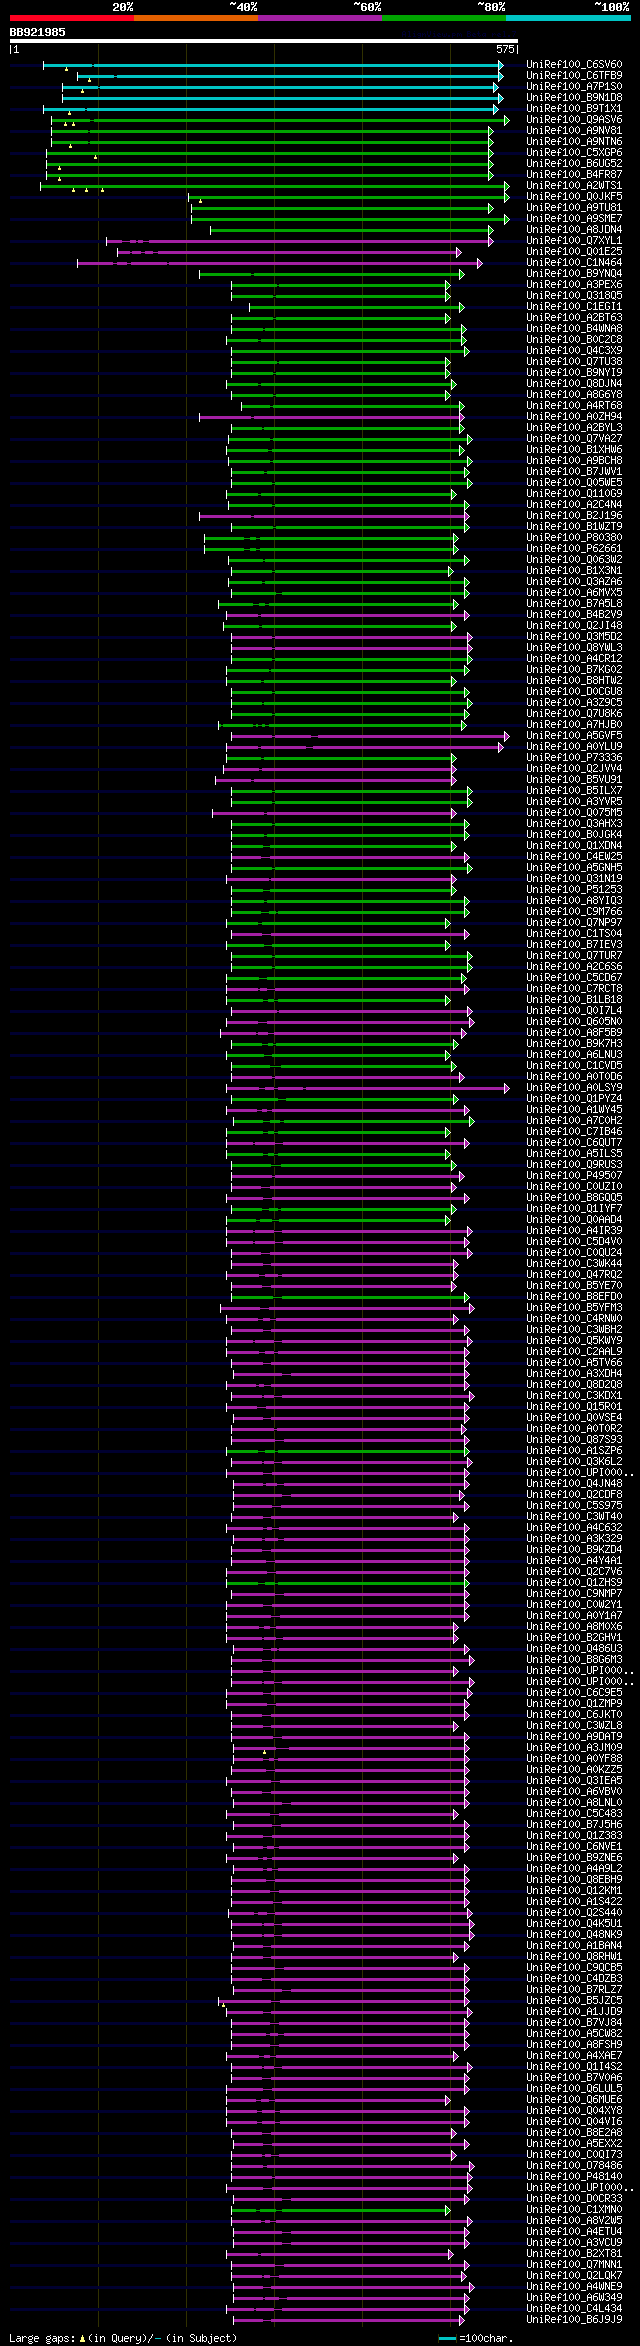Select label UniRef100_B8G6M3

[574, 1660]
